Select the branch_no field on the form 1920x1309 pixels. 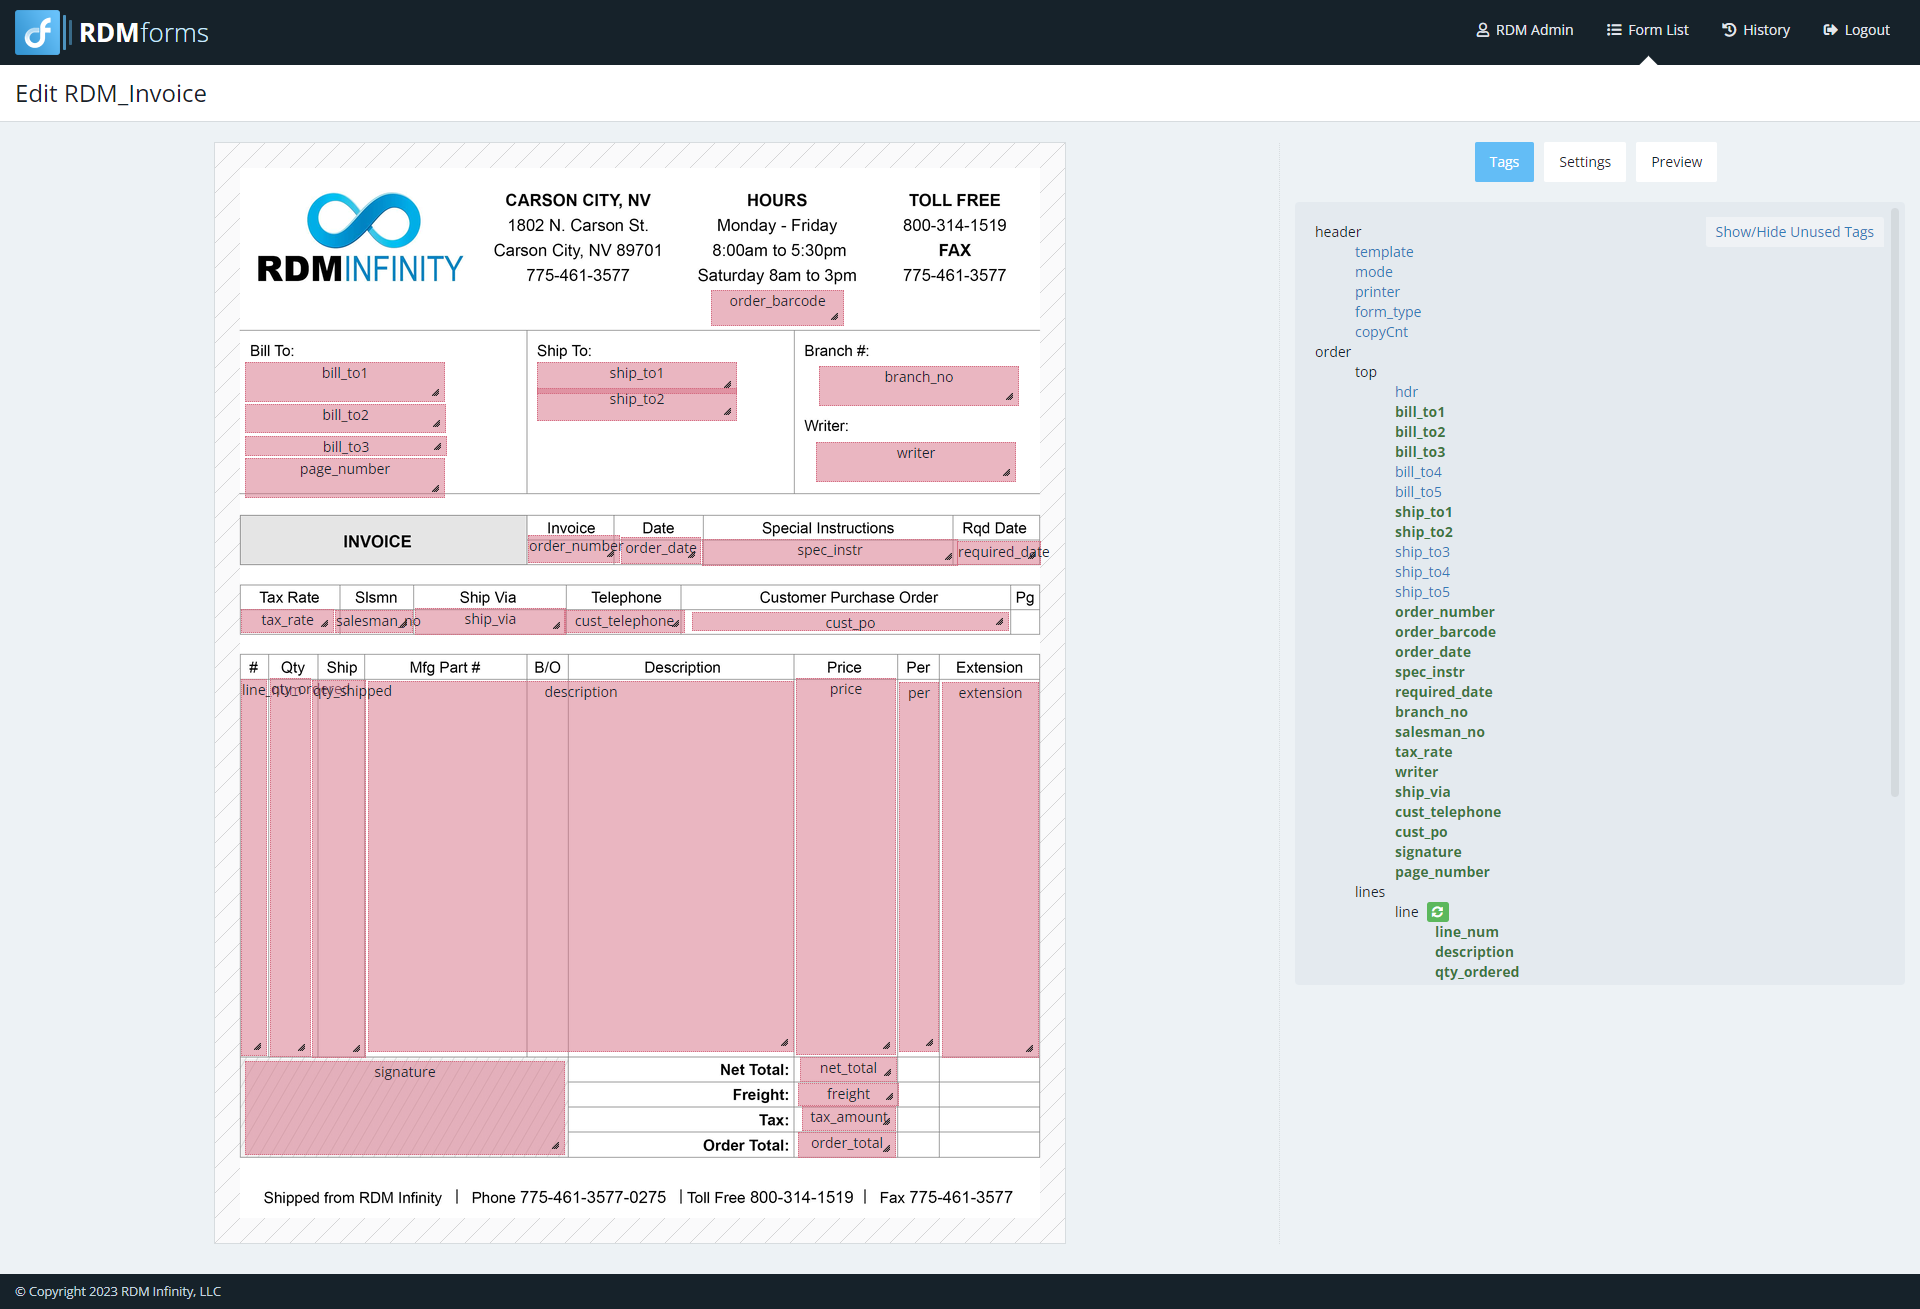point(918,385)
